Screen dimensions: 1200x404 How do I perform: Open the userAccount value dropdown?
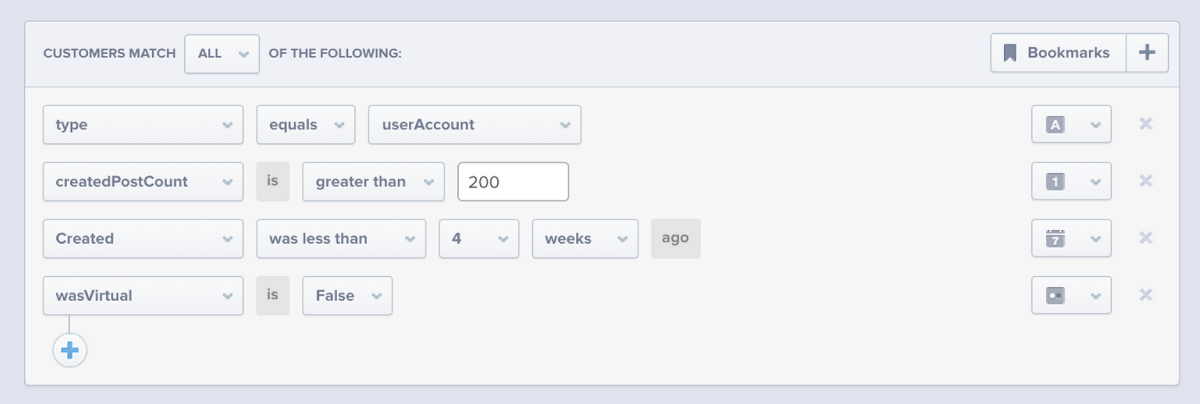(x=475, y=125)
